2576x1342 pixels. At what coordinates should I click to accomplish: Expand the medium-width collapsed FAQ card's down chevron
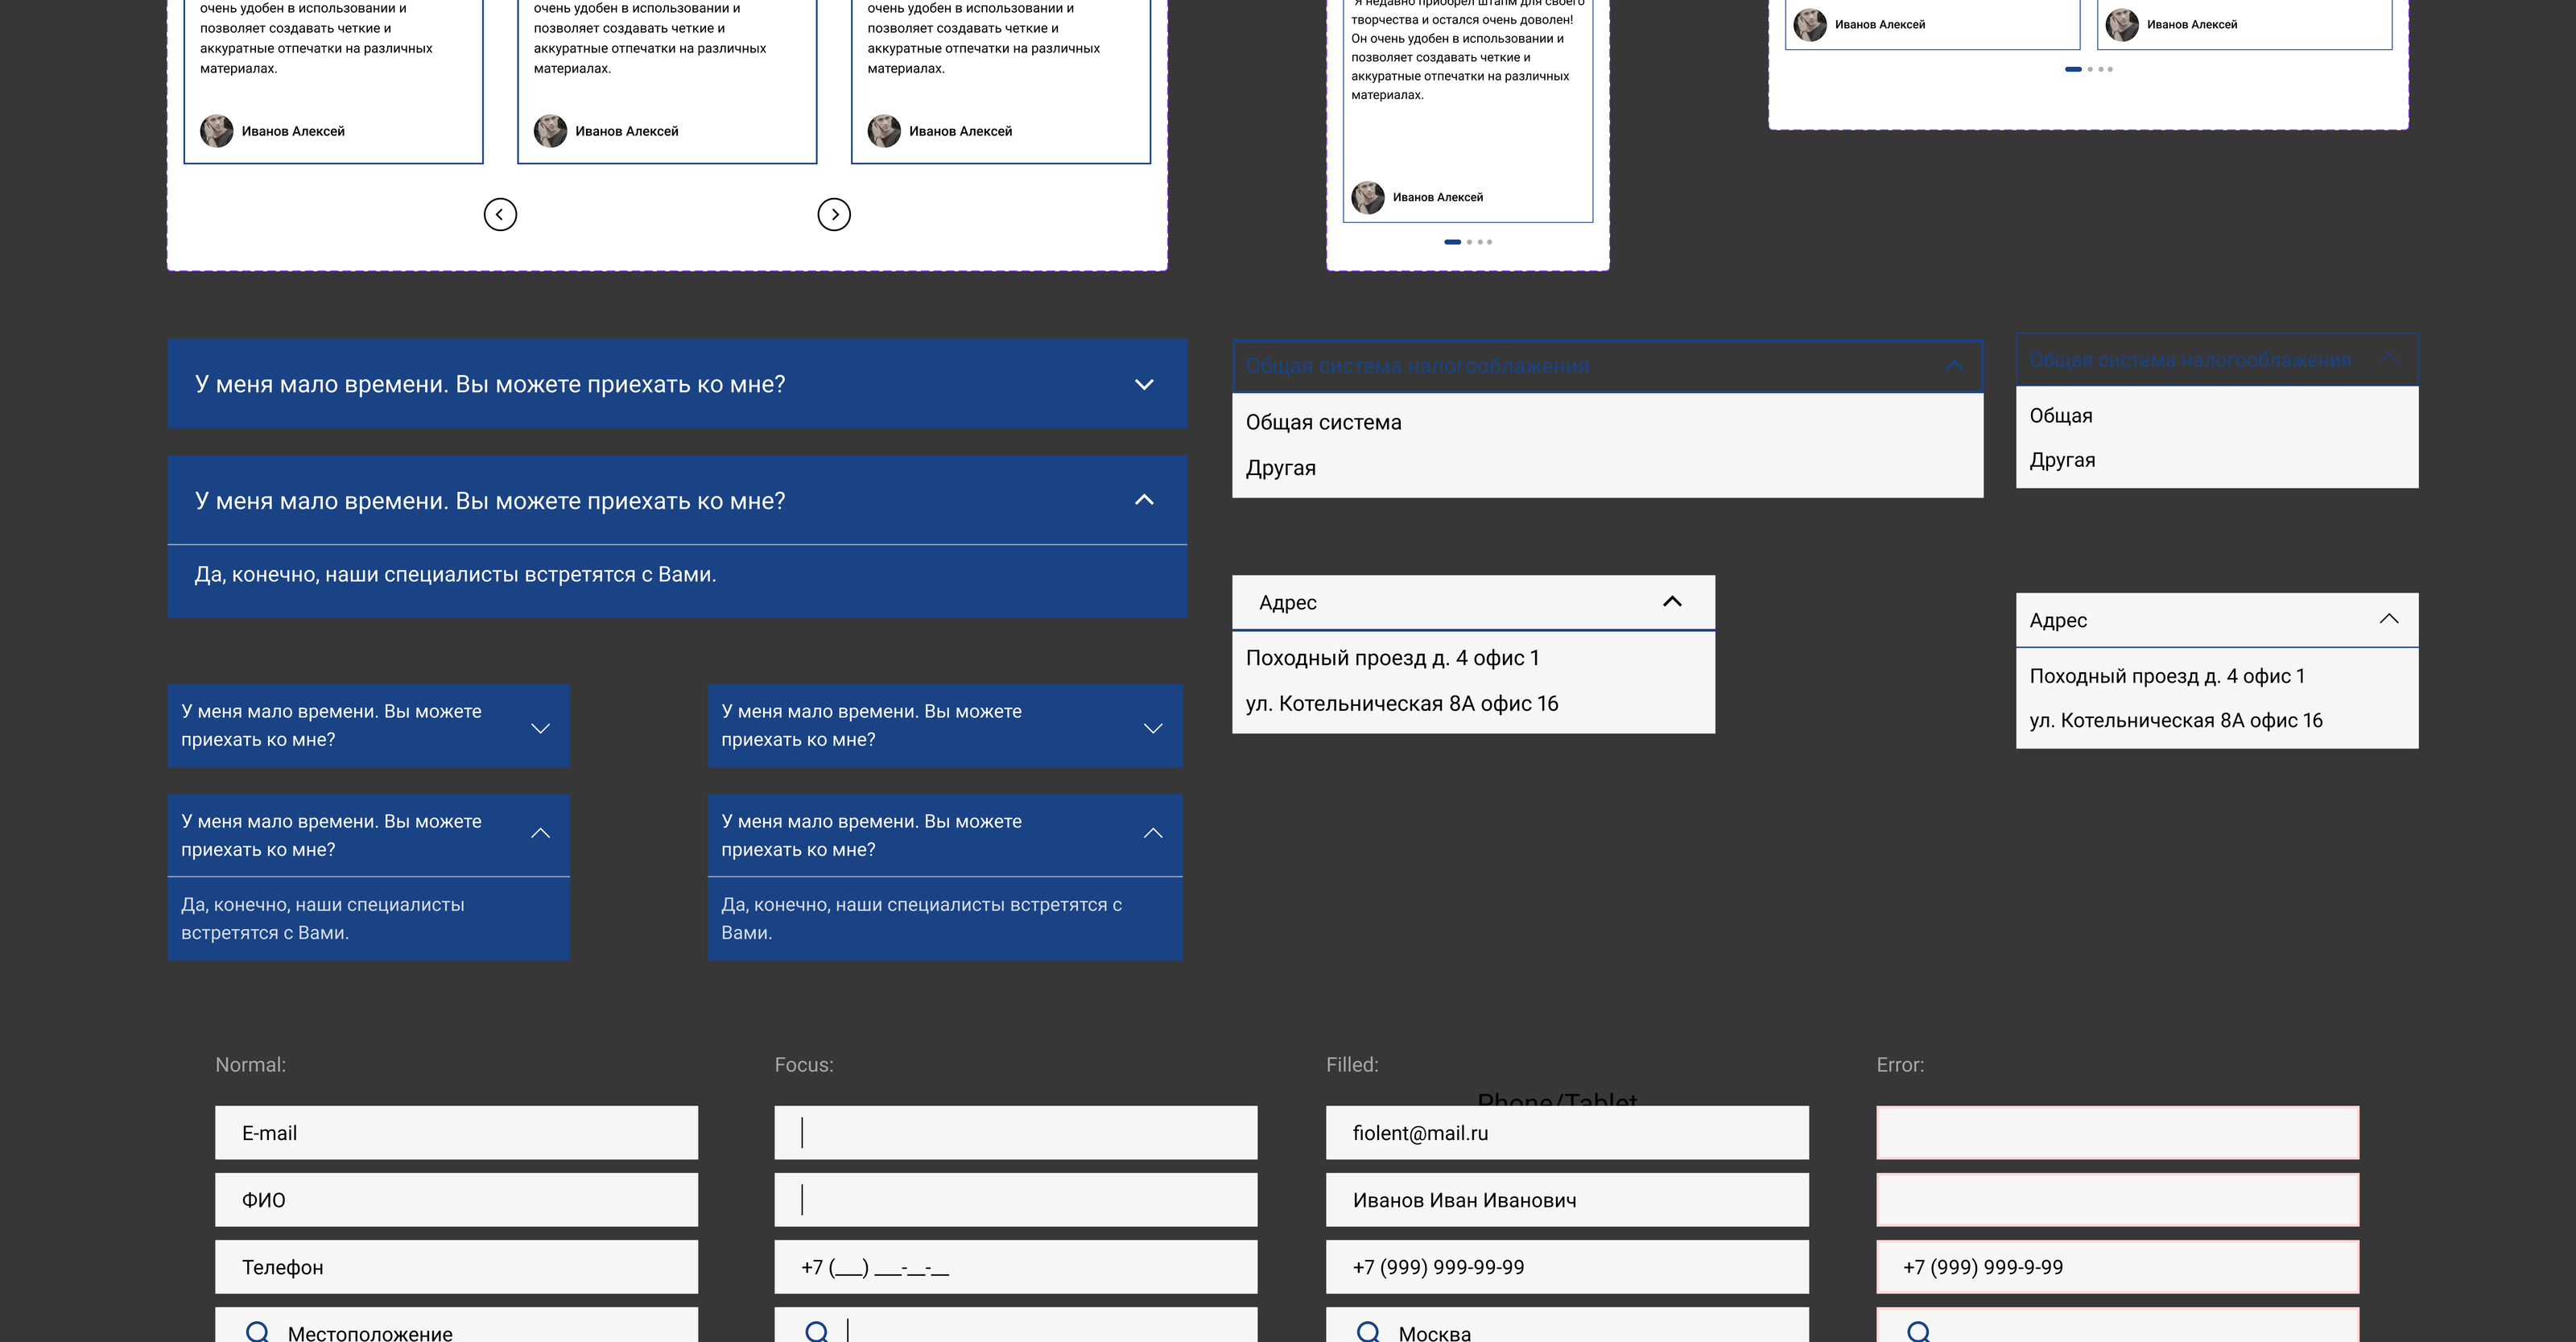pyautogui.click(x=1153, y=728)
